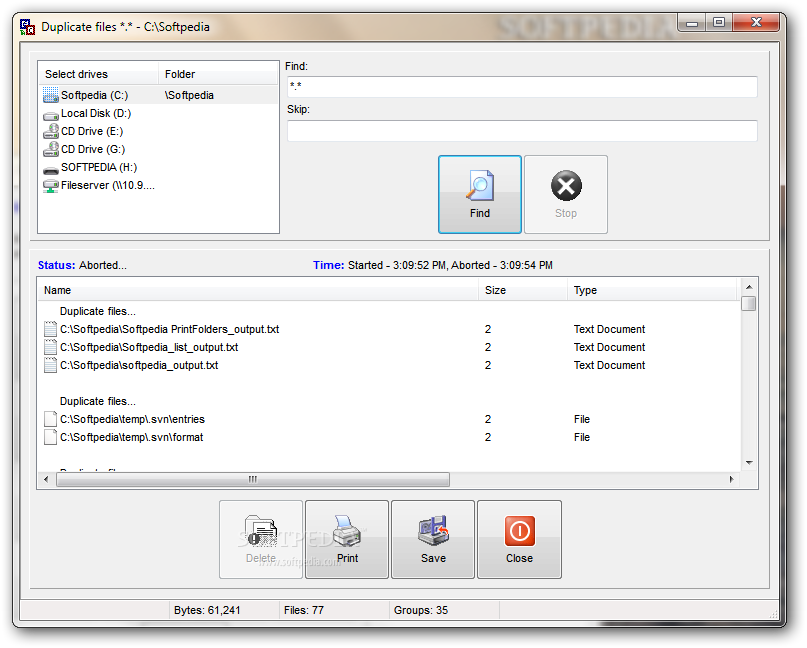Click the red Close button
Image resolution: width=807 pixels, height=648 pixels.
click(x=519, y=539)
